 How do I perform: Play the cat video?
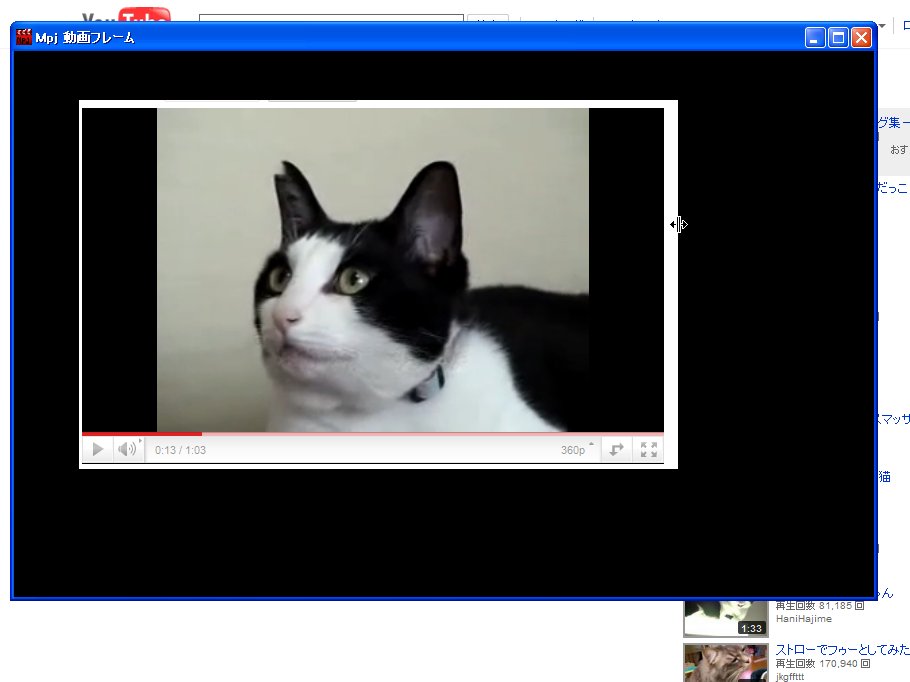(98, 449)
